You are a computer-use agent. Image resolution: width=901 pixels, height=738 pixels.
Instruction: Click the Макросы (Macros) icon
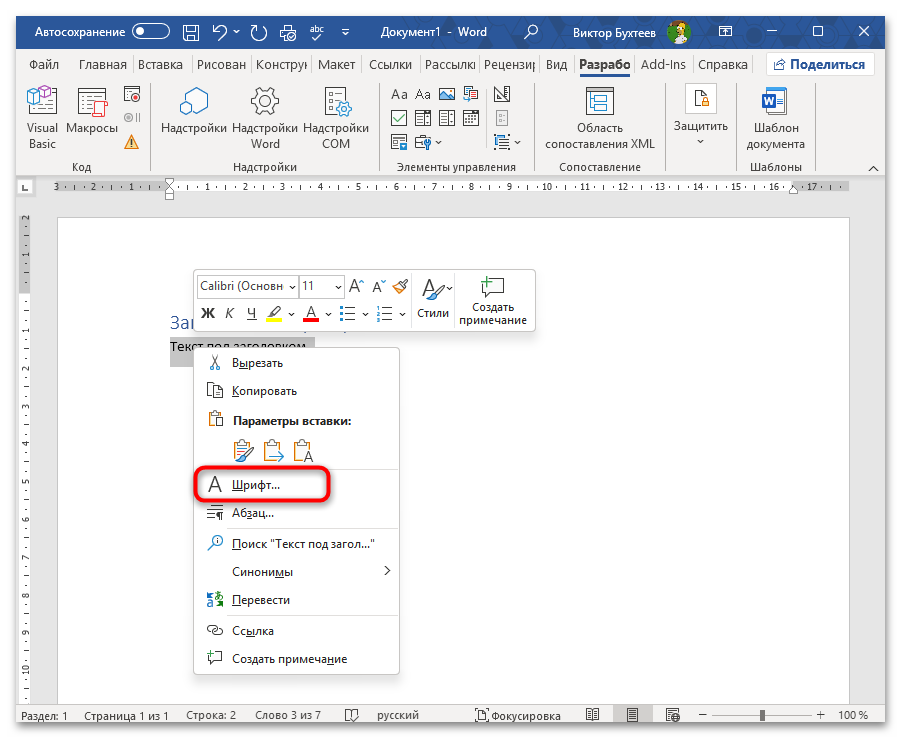(92, 117)
